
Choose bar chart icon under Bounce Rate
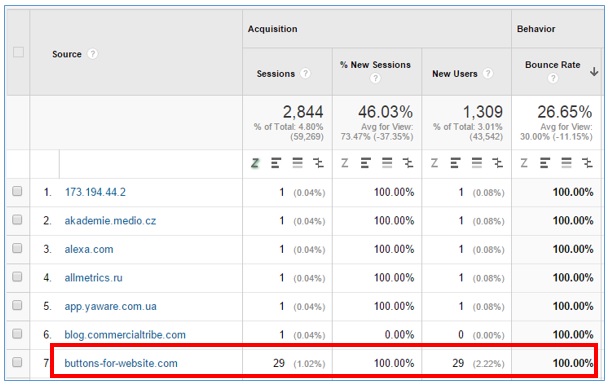pyautogui.click(x=545, y=163)
